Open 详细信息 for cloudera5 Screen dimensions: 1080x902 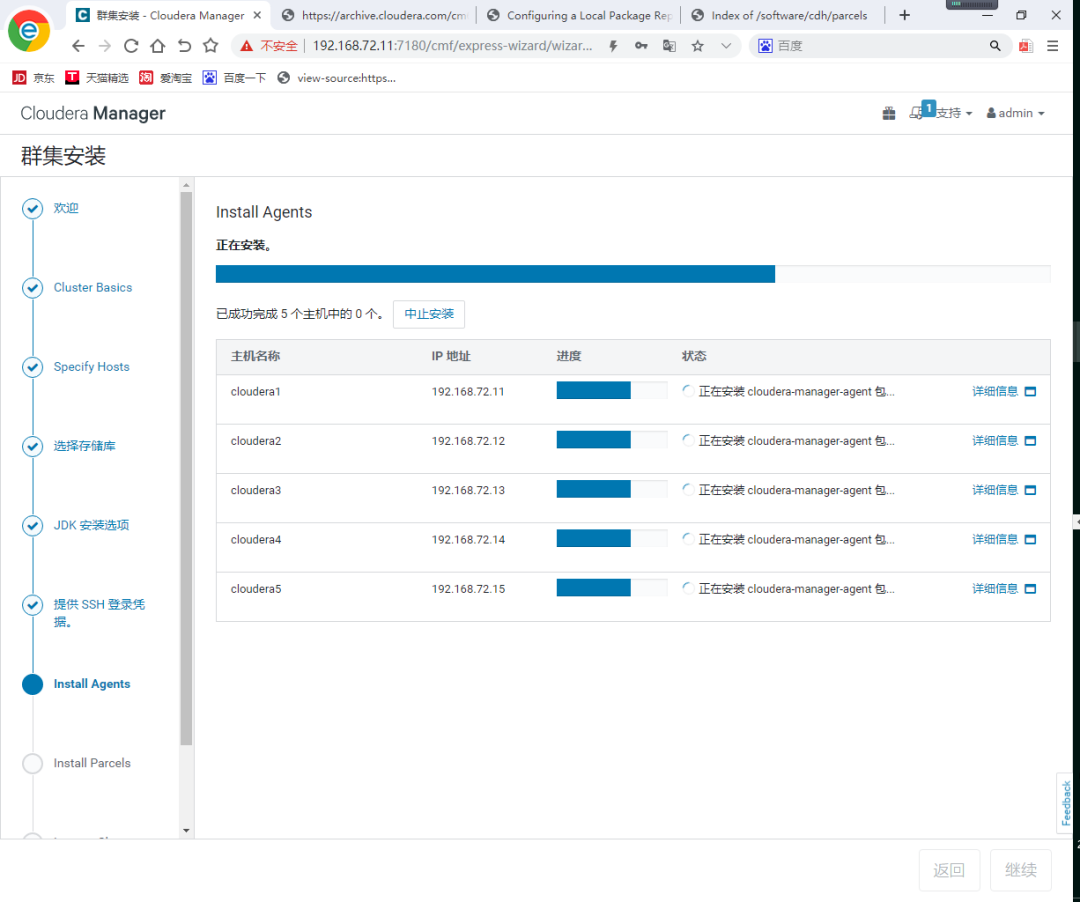click(995, 589)
